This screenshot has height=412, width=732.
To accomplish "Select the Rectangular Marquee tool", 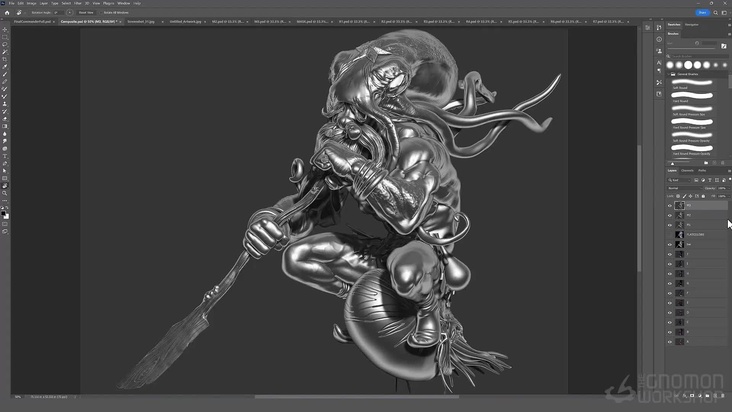I will 5,37.
